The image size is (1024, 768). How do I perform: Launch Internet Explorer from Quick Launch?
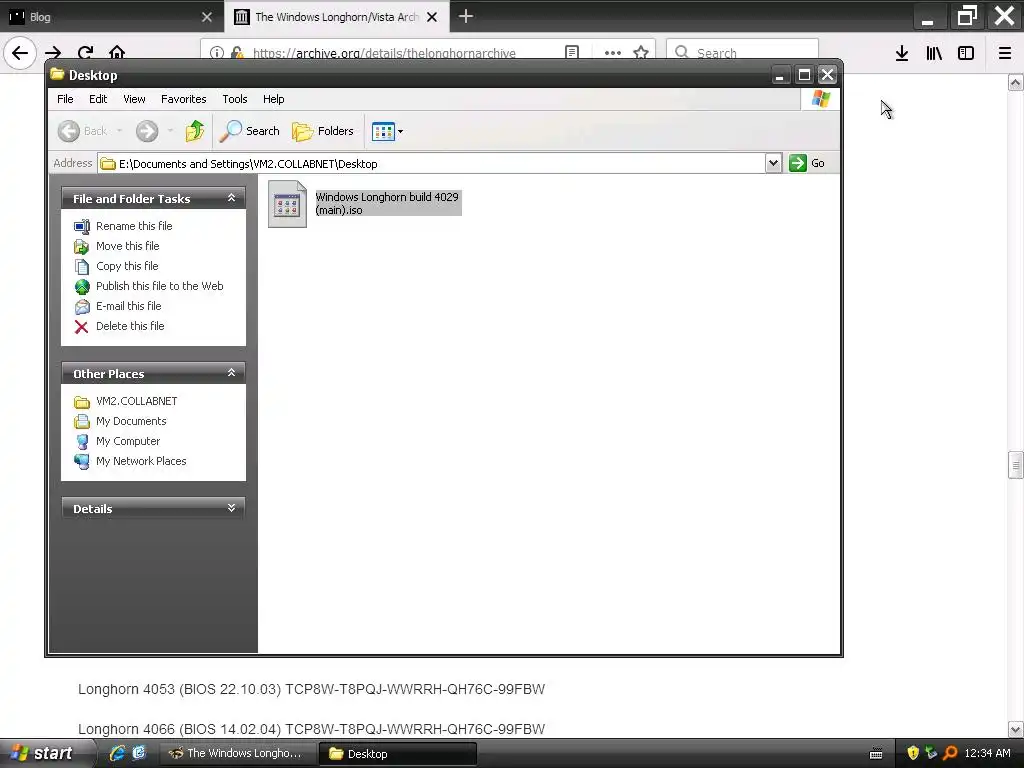click(117, 753)
